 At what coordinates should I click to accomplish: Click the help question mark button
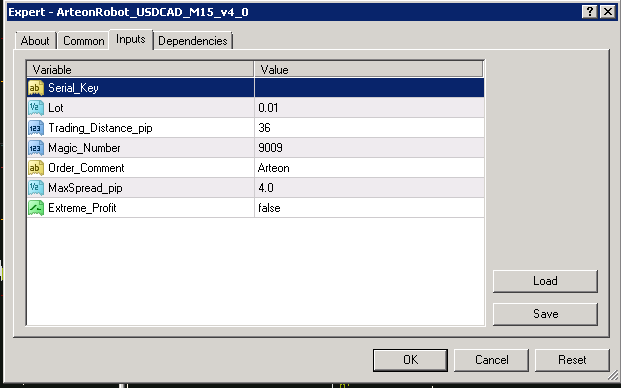(x=590, y=12)
